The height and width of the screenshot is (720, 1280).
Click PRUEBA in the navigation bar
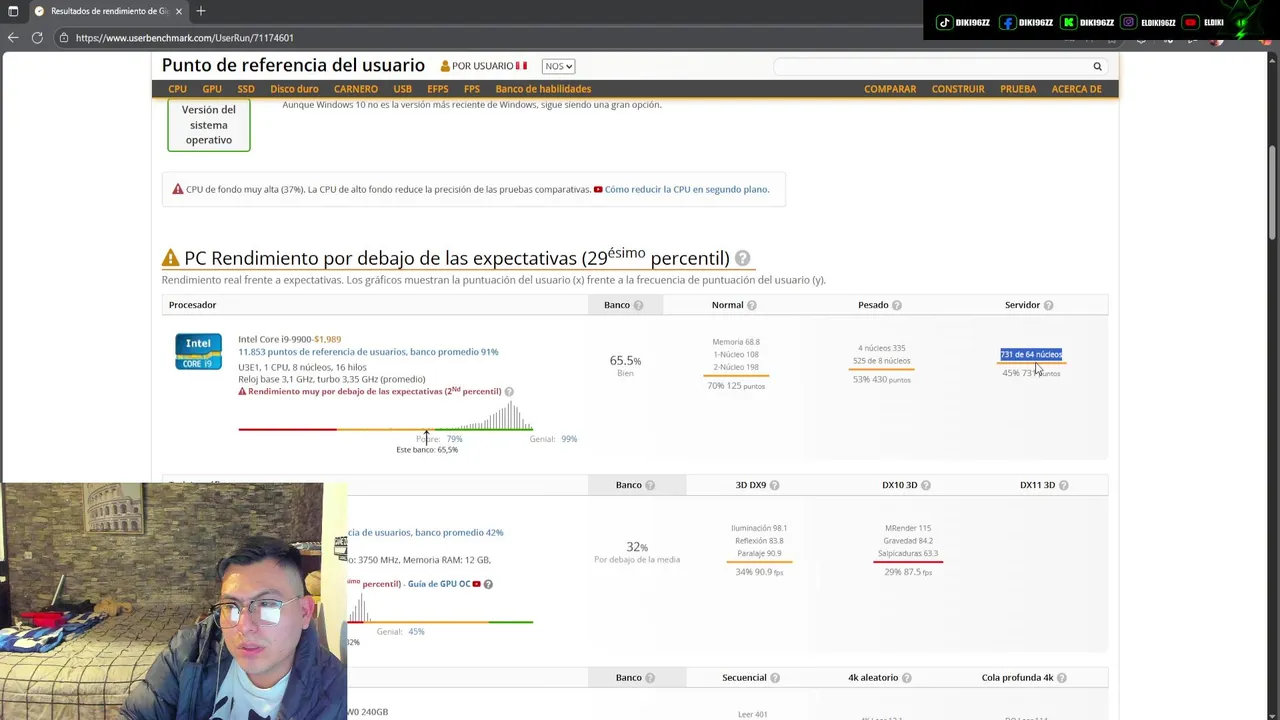(x=1018, y=89)
